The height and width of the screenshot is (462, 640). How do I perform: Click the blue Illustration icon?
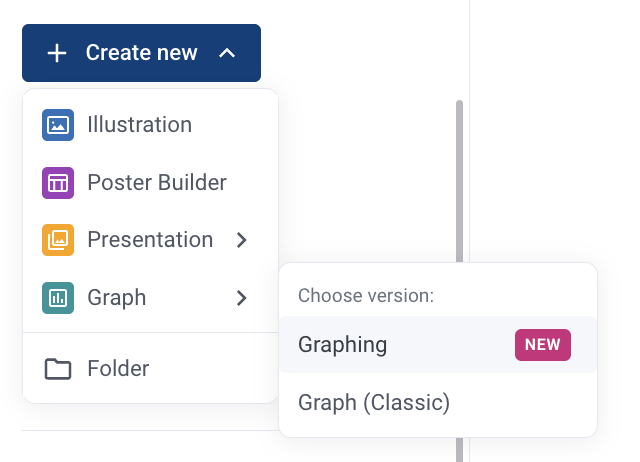coord(58,125)
